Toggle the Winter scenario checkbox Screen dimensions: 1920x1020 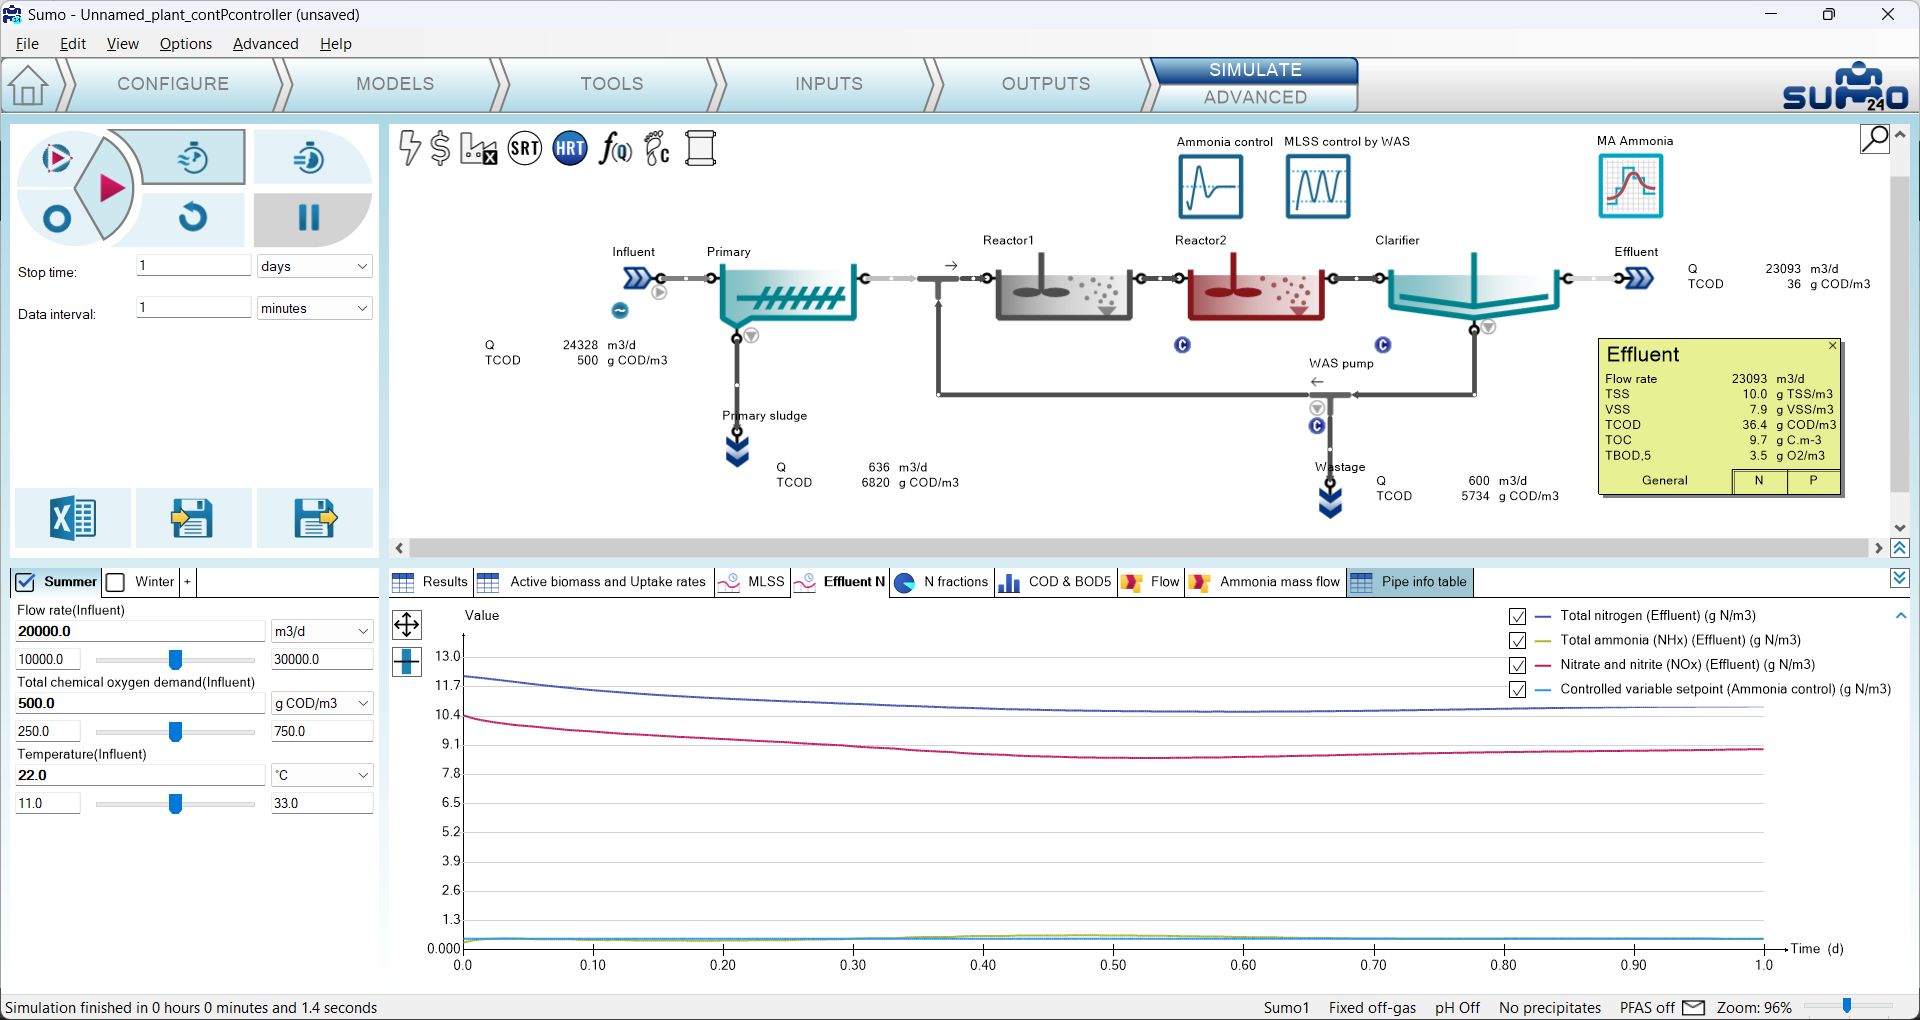pyautogui.click(x=116, y=582)
